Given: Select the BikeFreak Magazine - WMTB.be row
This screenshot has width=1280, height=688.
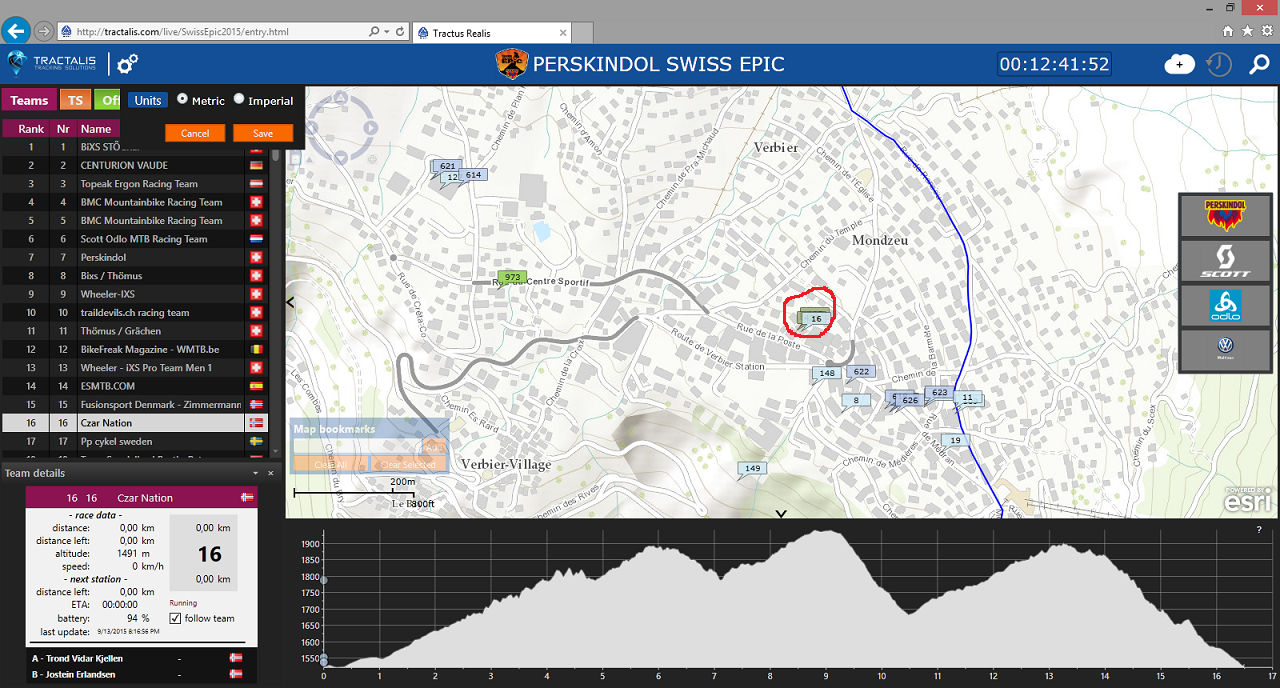Looking at the screenshot, I should pyautogui.click(x=136, y=349).
